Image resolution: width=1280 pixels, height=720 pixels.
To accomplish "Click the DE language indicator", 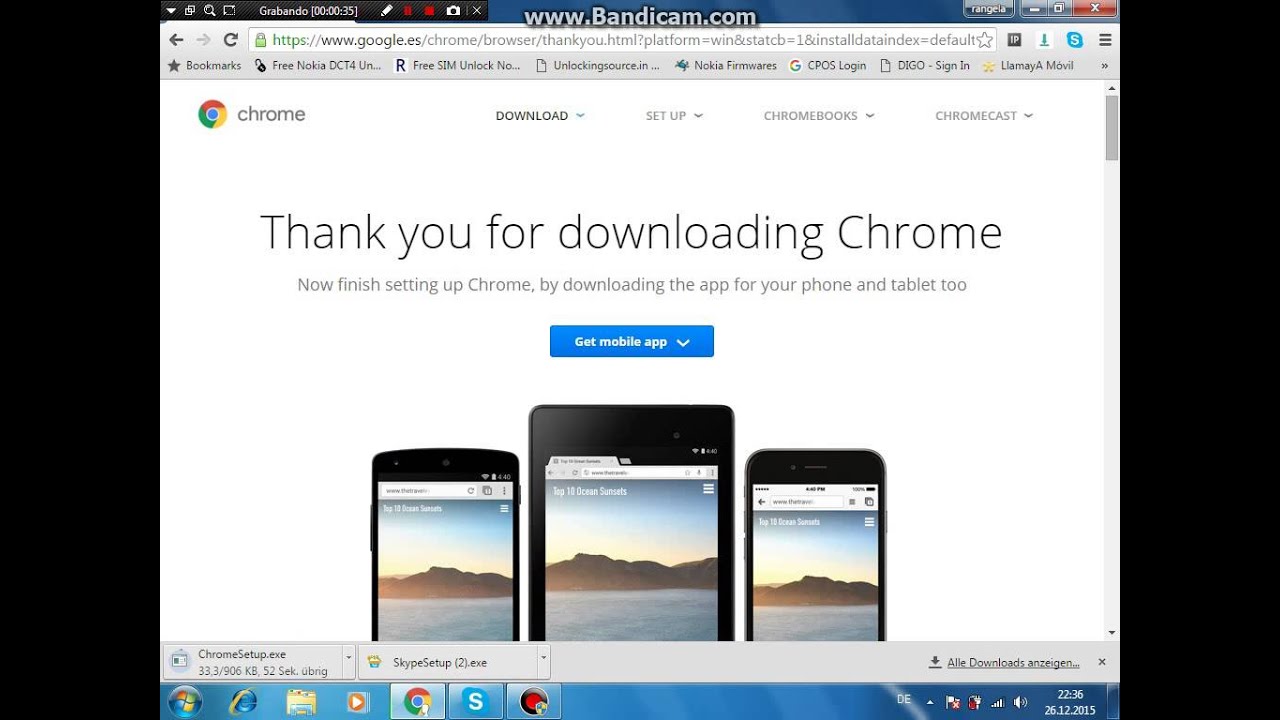I will click(904, 700).
